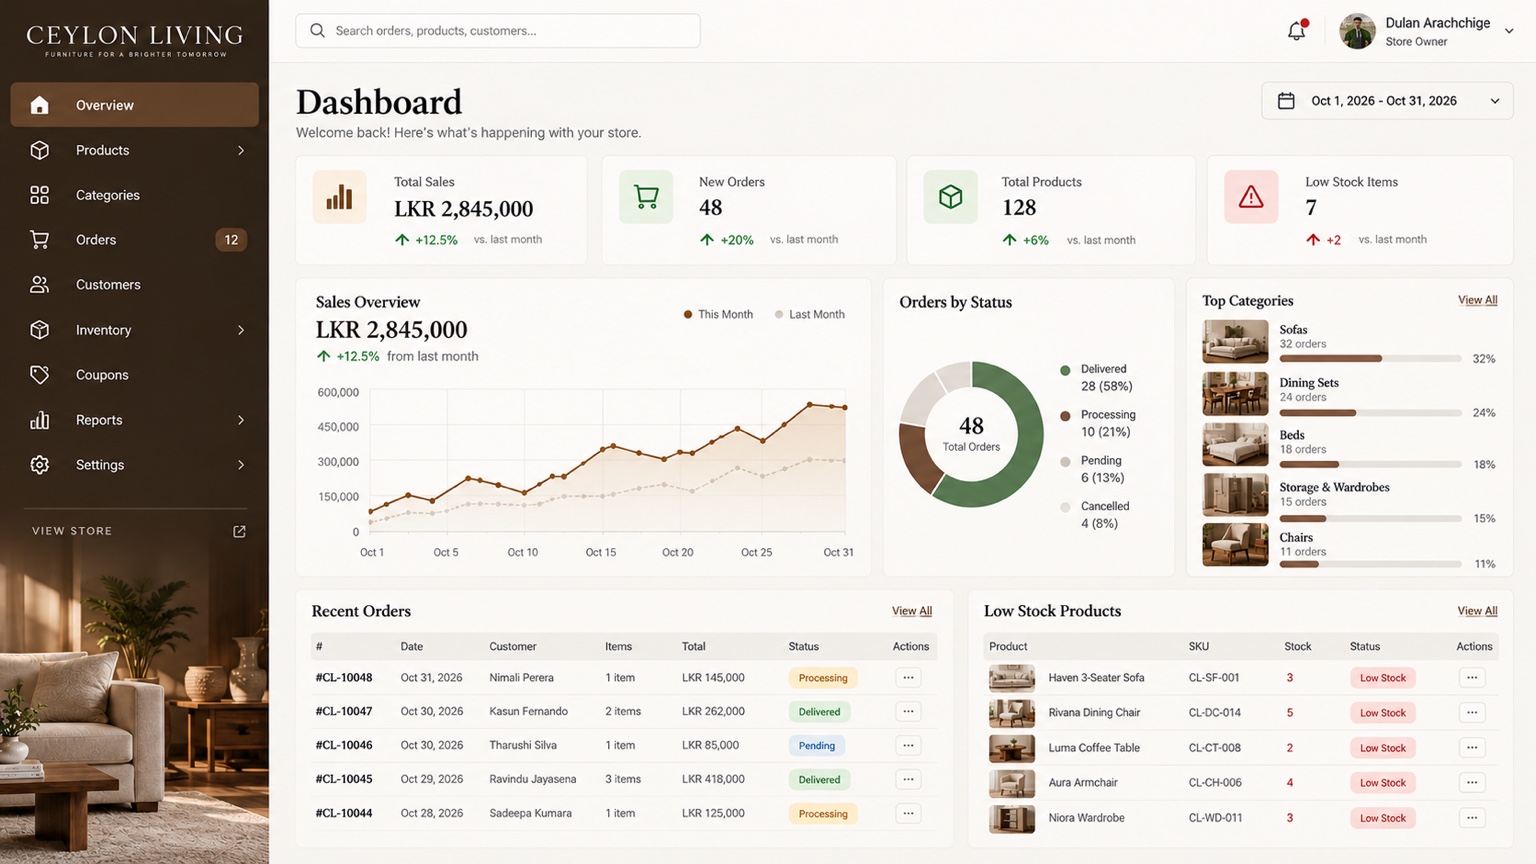The width and height of the screenshot is (1536, 864).
Task: Open the notifications bell
Action: click(x=1297, y=30)
